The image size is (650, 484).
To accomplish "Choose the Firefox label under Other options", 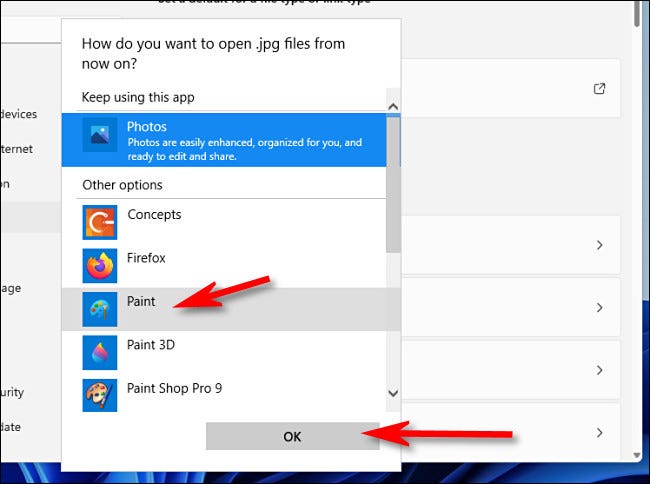I will [146, 257].
